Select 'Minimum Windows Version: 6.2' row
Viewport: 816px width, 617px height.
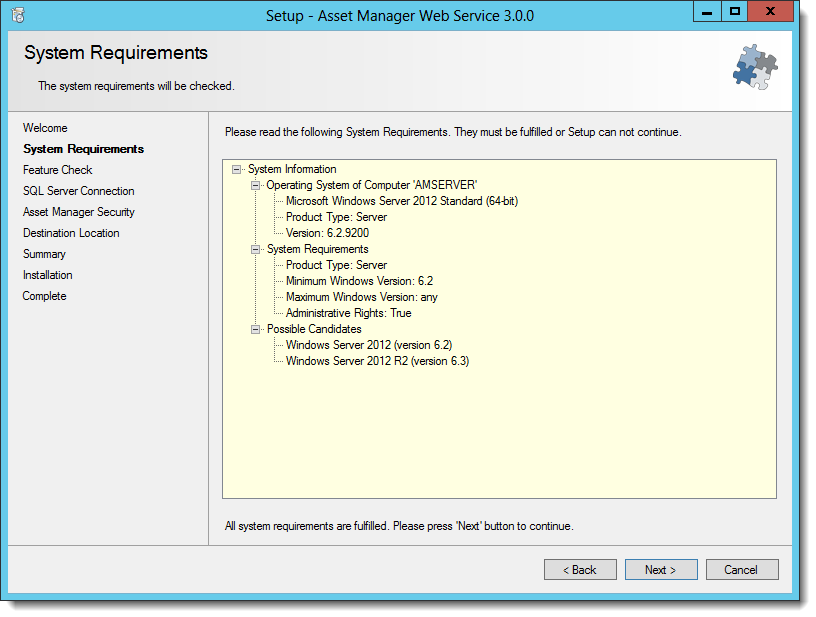[x=359, y=281]
